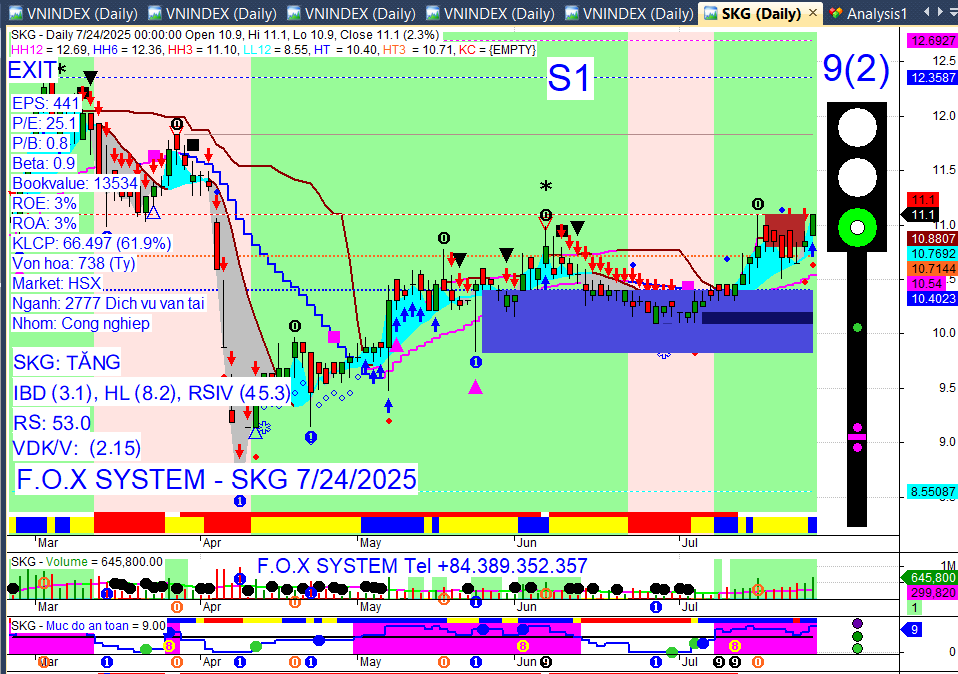Click the magenta 299,820 volume label

[932, 593]
